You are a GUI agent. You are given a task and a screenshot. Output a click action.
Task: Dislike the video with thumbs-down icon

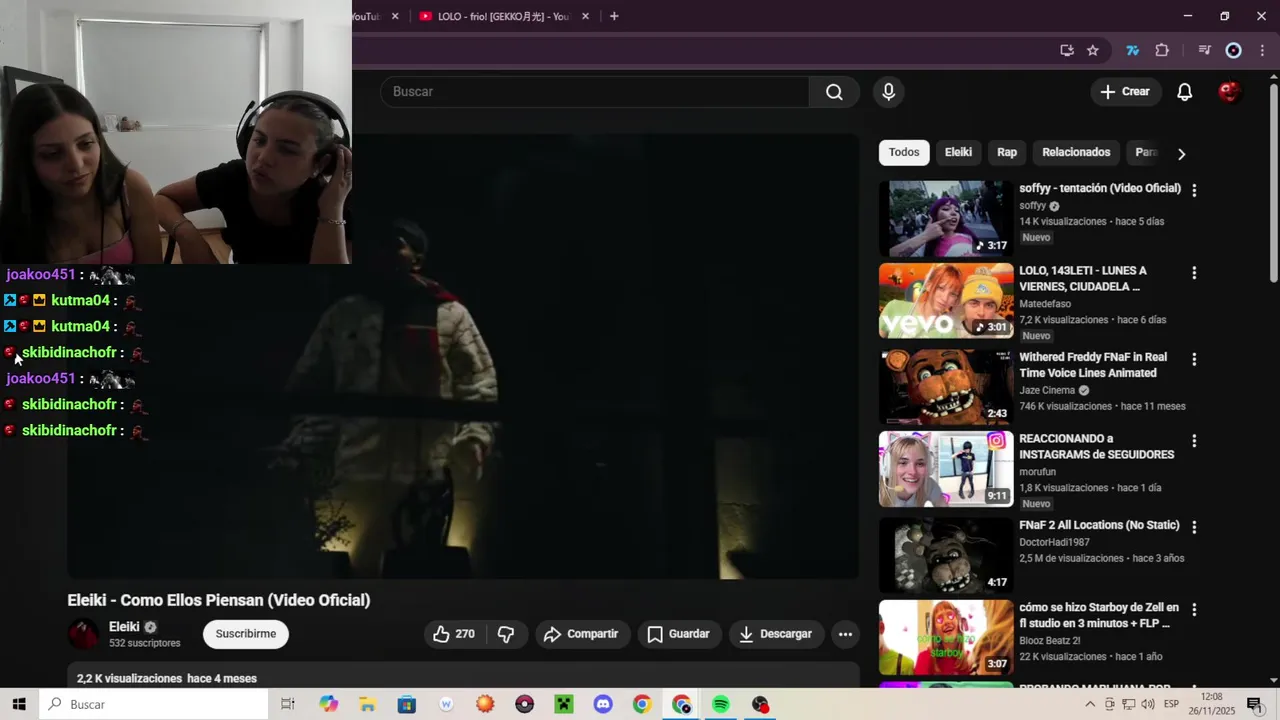point(506,634)
